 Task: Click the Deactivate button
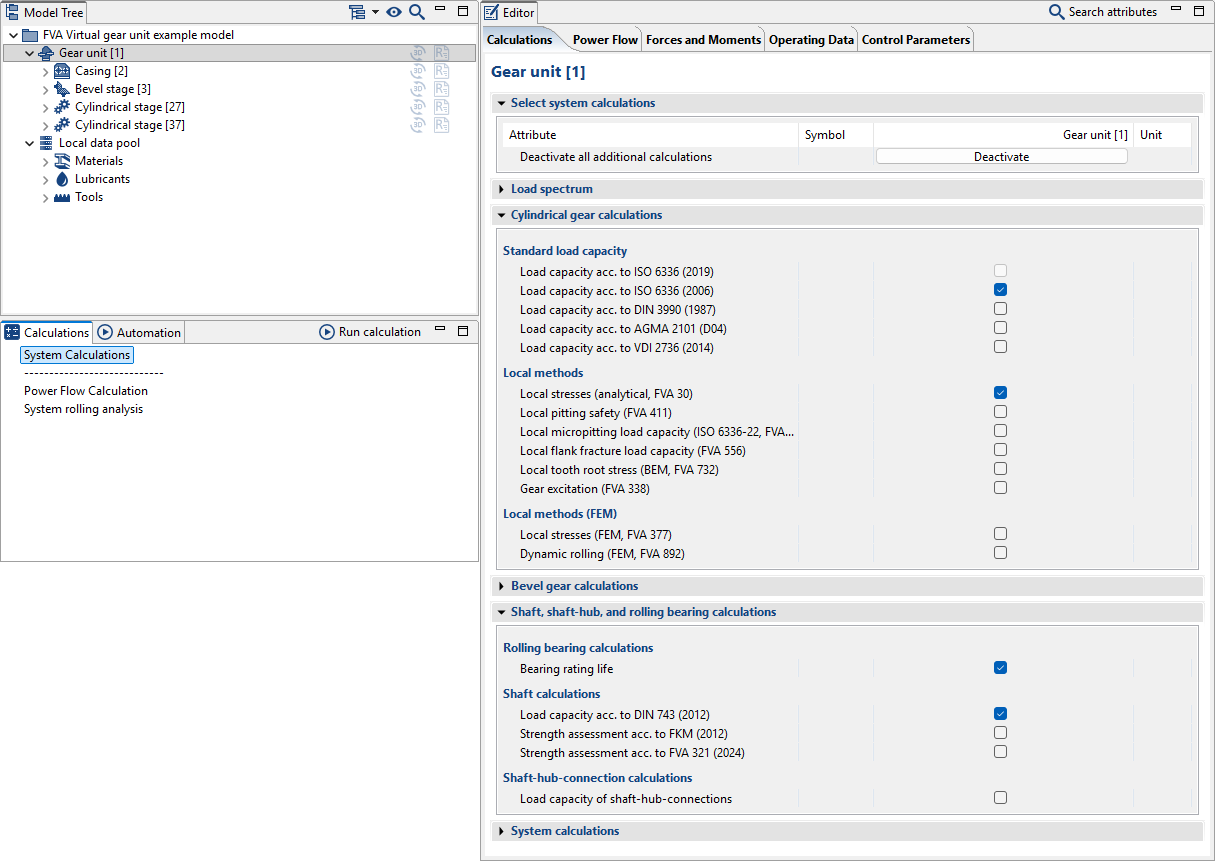1001,157
